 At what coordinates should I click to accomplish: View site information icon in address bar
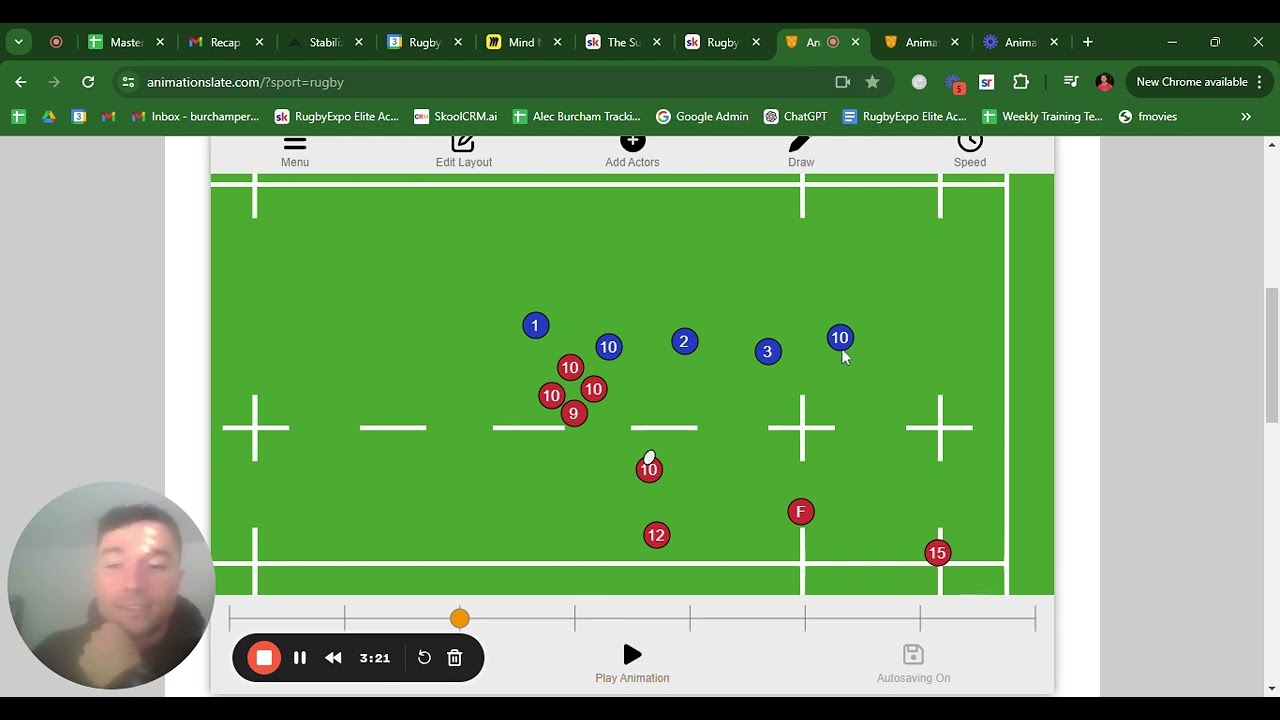click(128, 82)
